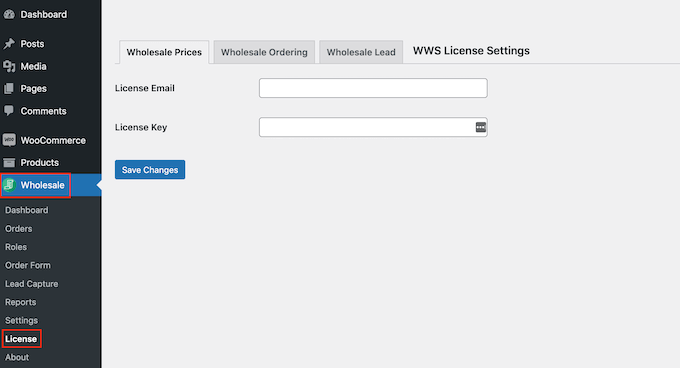The image size is (680, 368).
Task: Switch to the Wholesale Lead tab
Action: (361, 52)
